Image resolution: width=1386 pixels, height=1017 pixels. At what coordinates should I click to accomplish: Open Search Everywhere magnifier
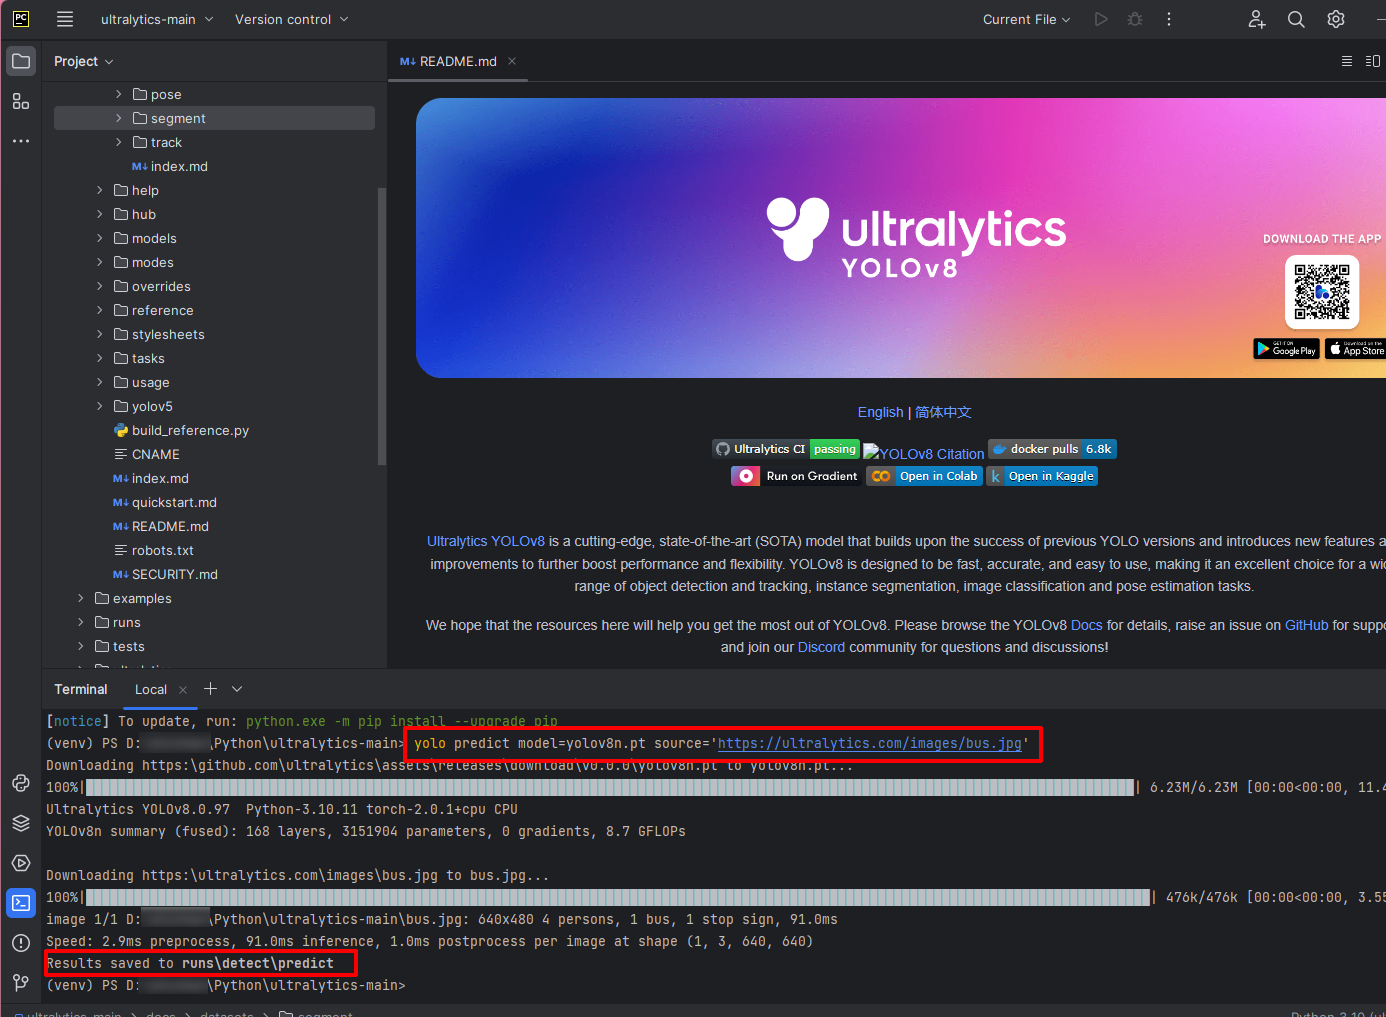[1296, 19]
